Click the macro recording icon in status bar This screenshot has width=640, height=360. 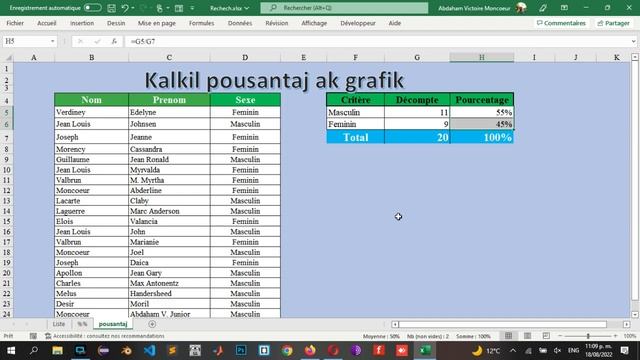click(x=33, y=336)
